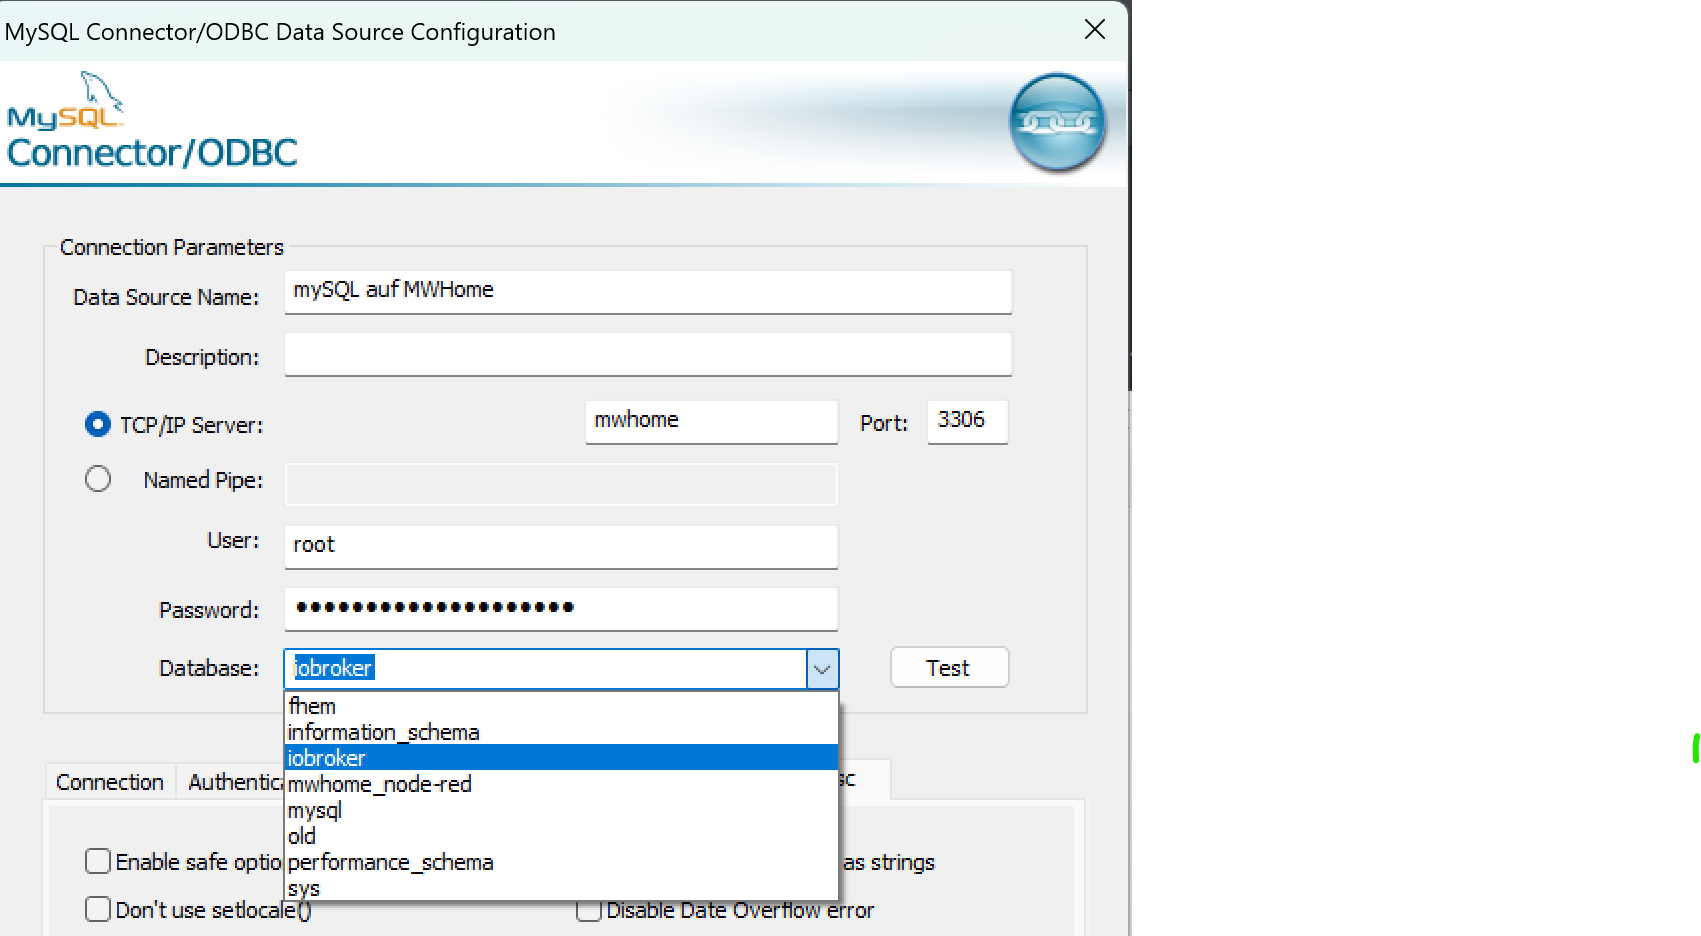
Task: Choose information_schema from the database list
Action: click(561, 732)
